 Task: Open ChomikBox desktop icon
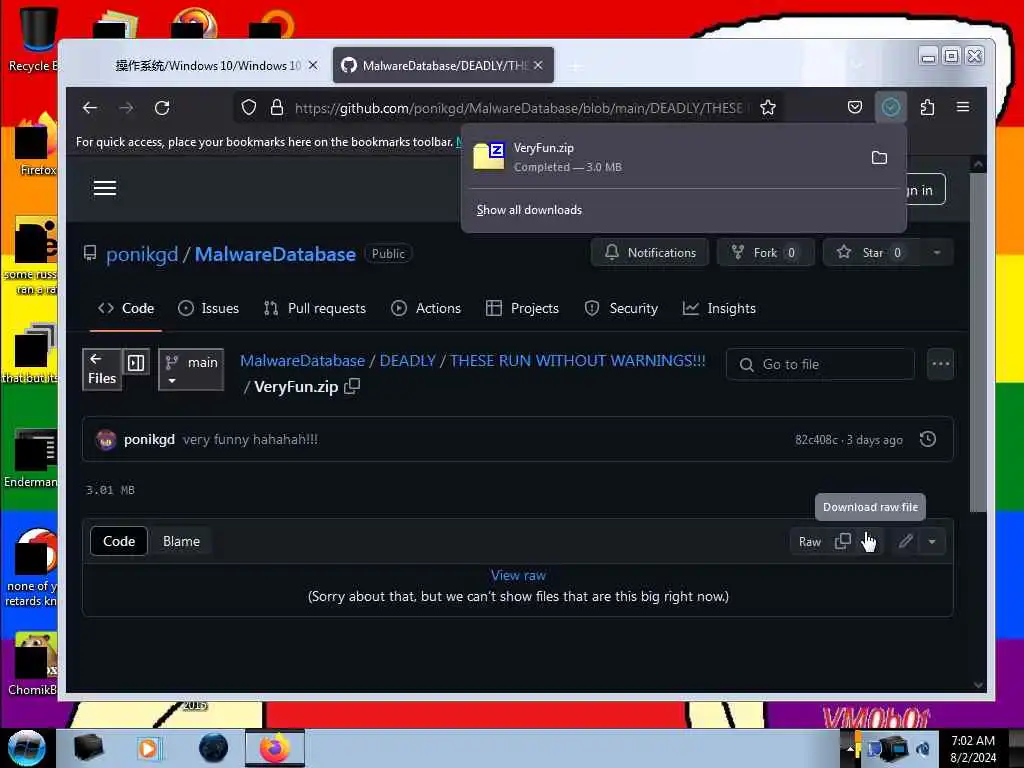tap(33, 664)
